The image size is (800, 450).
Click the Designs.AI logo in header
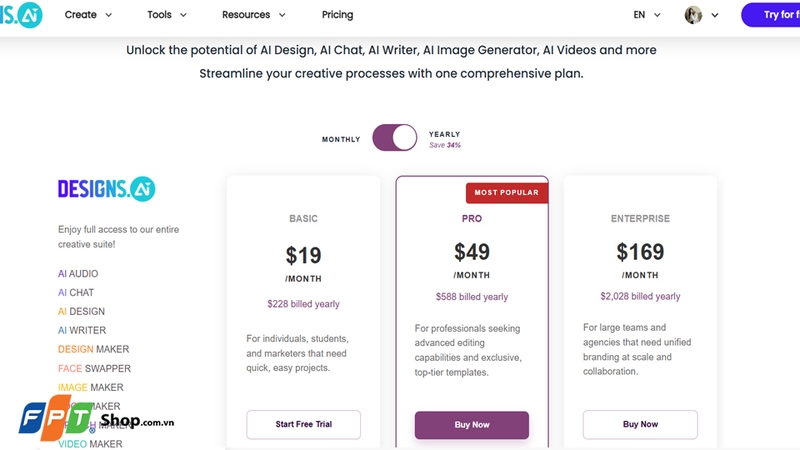pos(20,15)
